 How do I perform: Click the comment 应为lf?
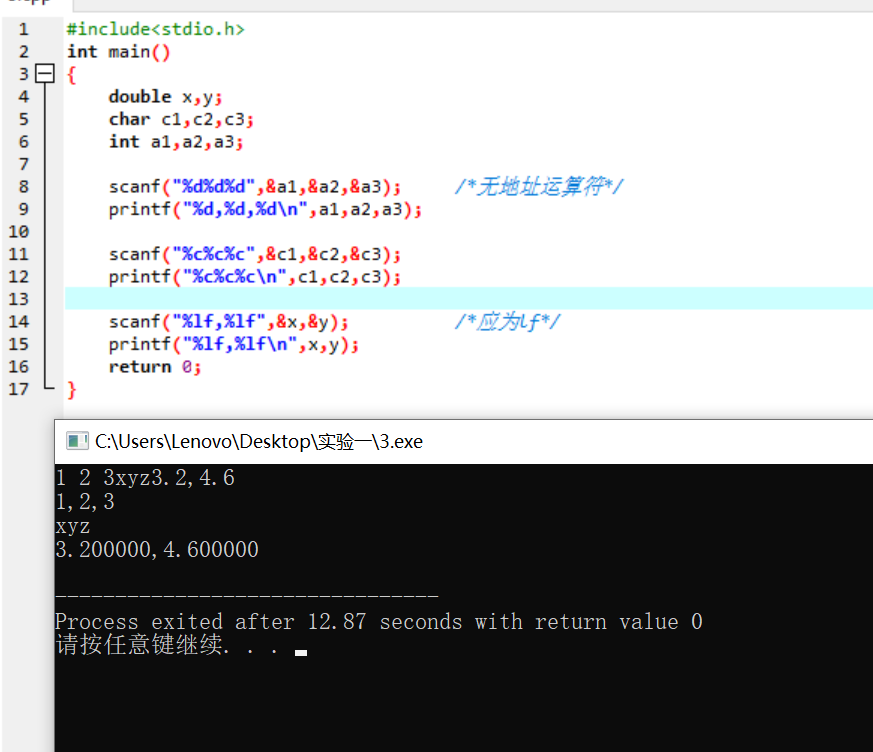(507, 322)
